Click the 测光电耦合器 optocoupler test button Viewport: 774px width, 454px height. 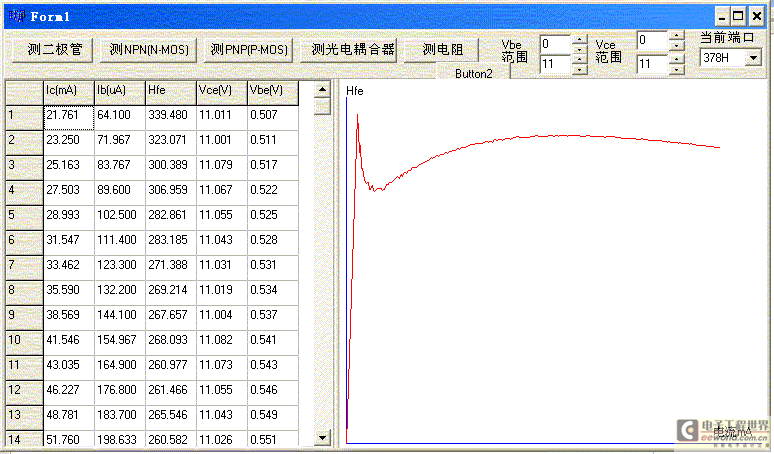pos(349,49)
